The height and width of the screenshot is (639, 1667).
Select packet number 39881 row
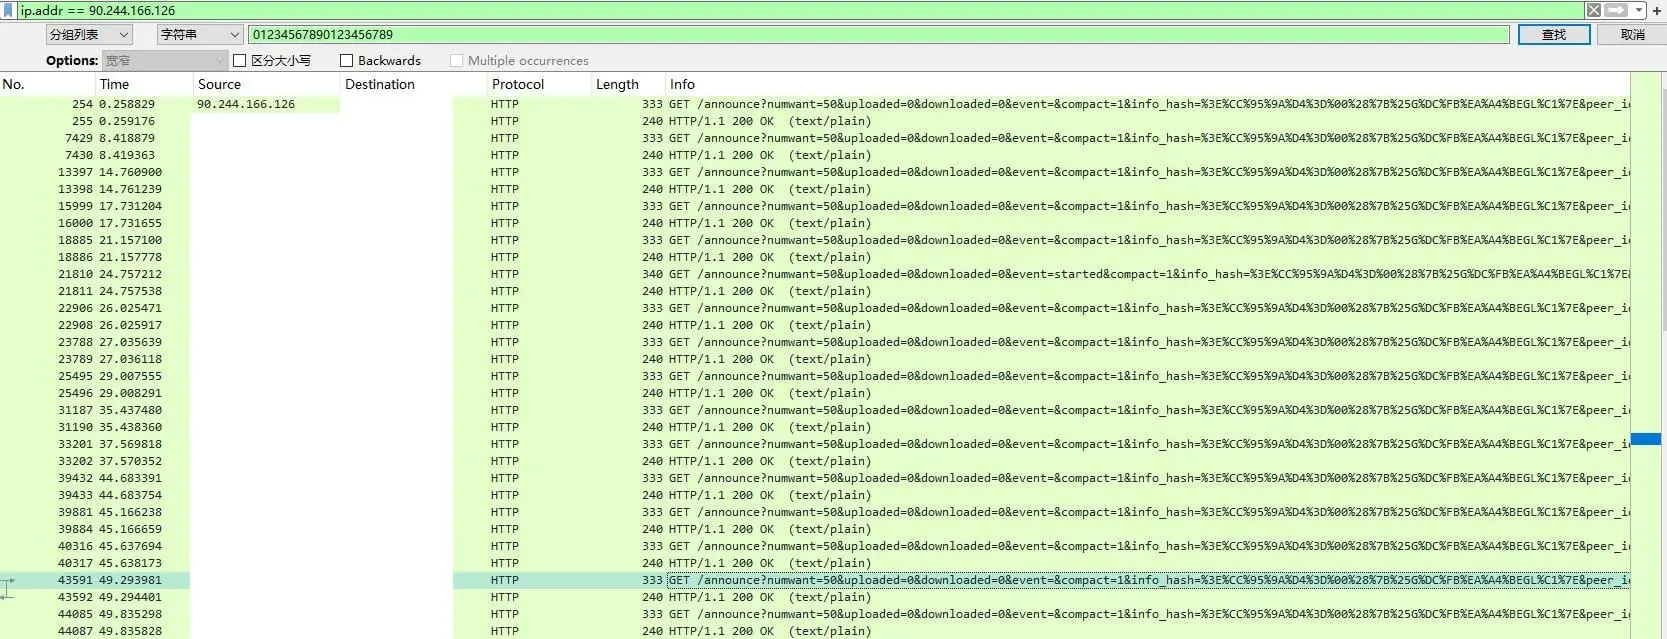coord(815,512)
